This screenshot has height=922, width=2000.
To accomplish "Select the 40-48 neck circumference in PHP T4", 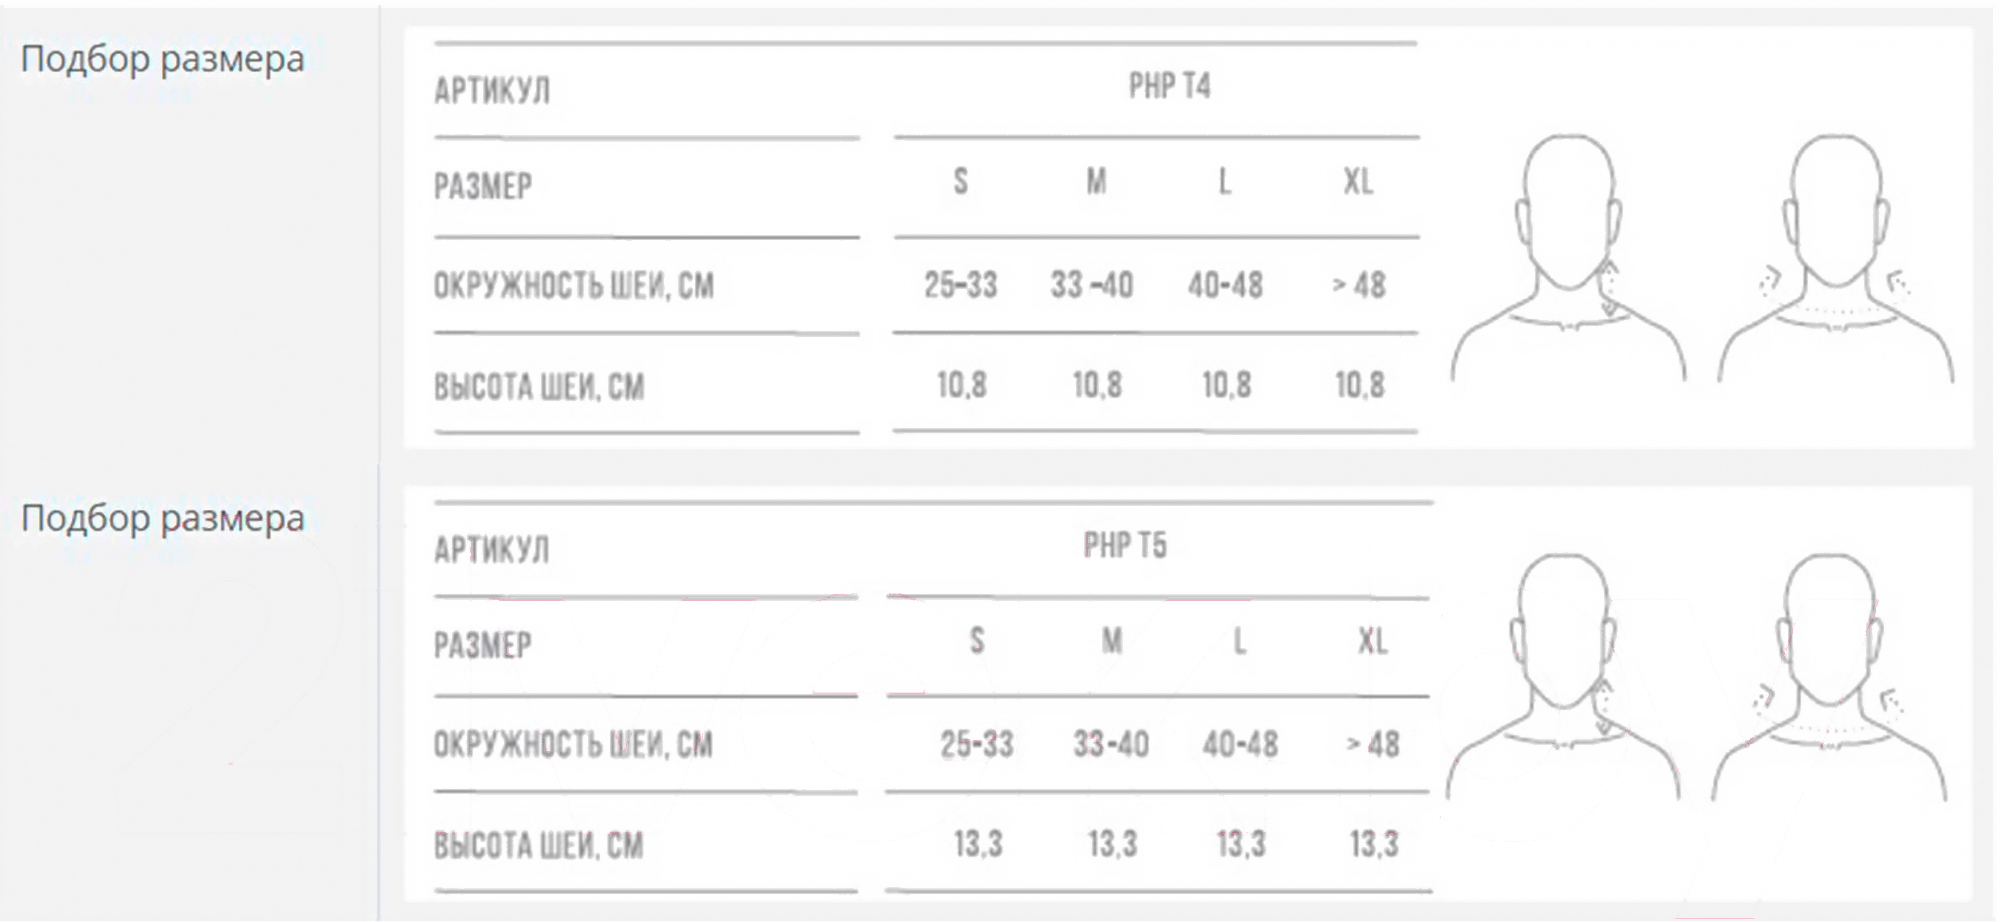I will (1225, 286).
